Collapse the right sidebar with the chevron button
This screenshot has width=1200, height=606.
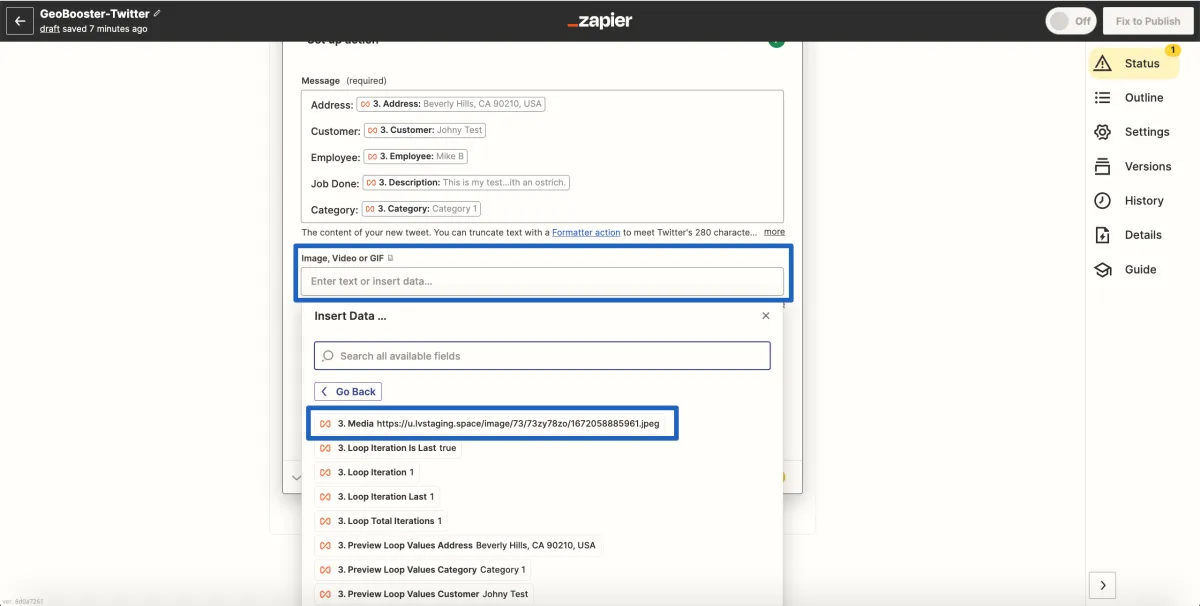coord(1102,585)
